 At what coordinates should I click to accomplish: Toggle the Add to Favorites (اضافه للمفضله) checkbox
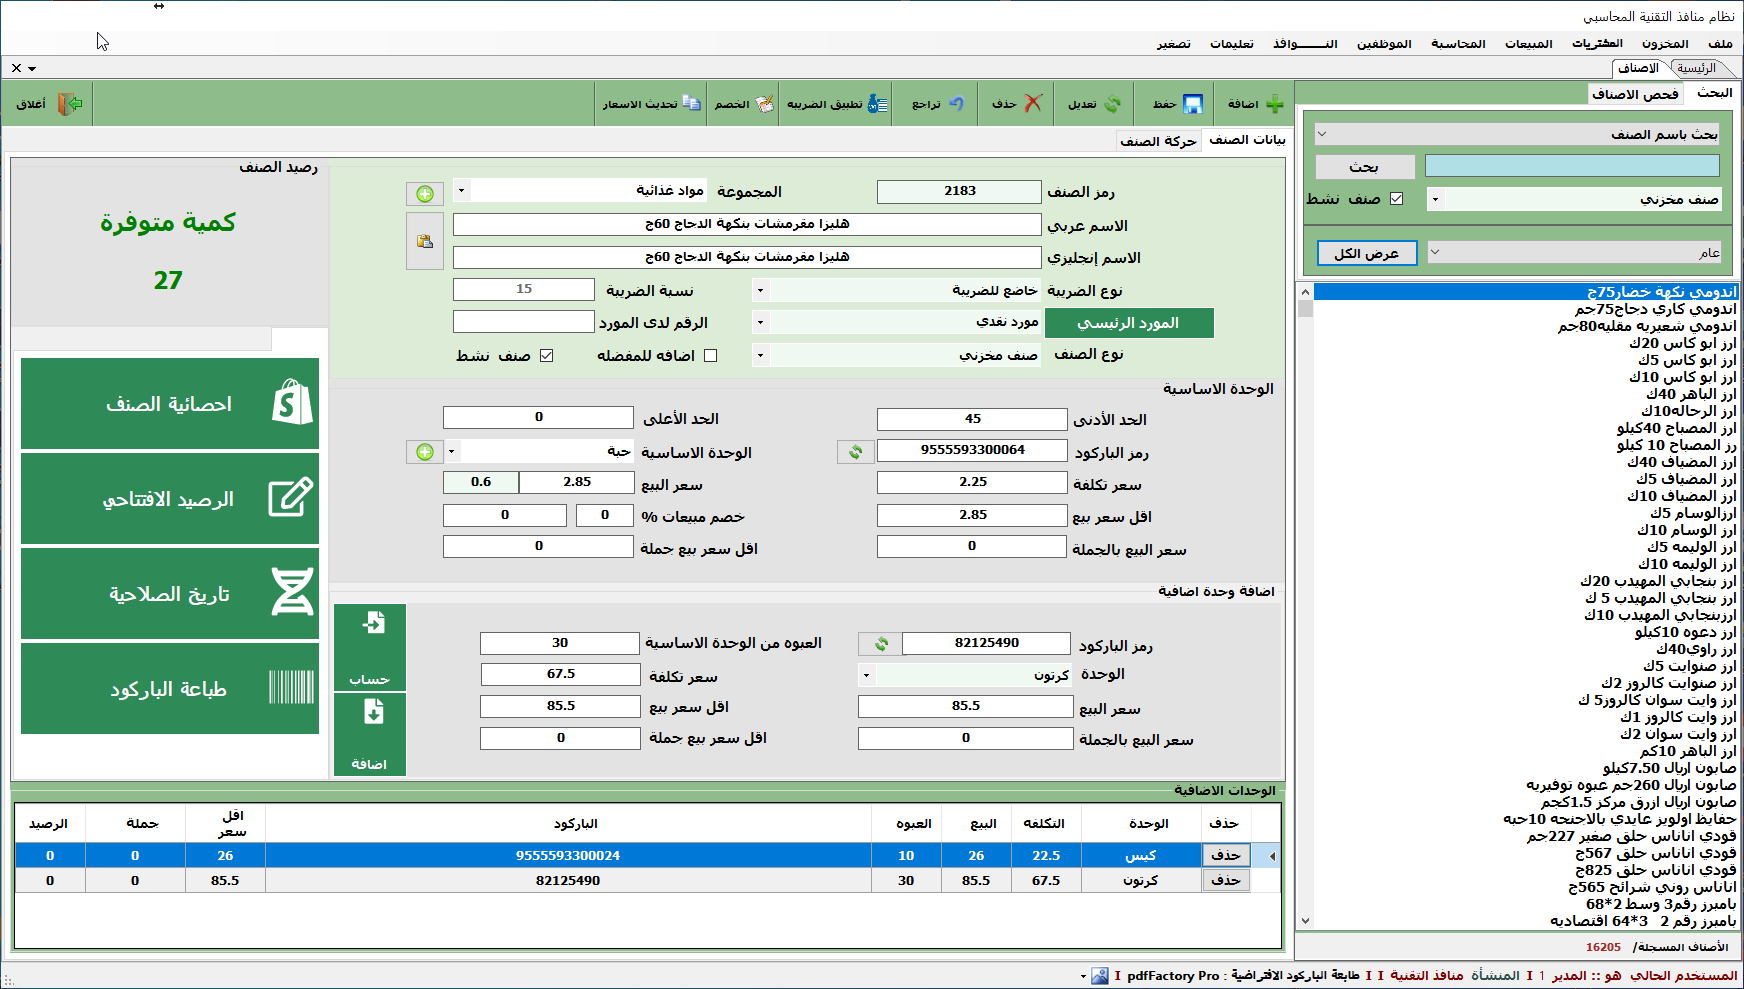point(710,356)
